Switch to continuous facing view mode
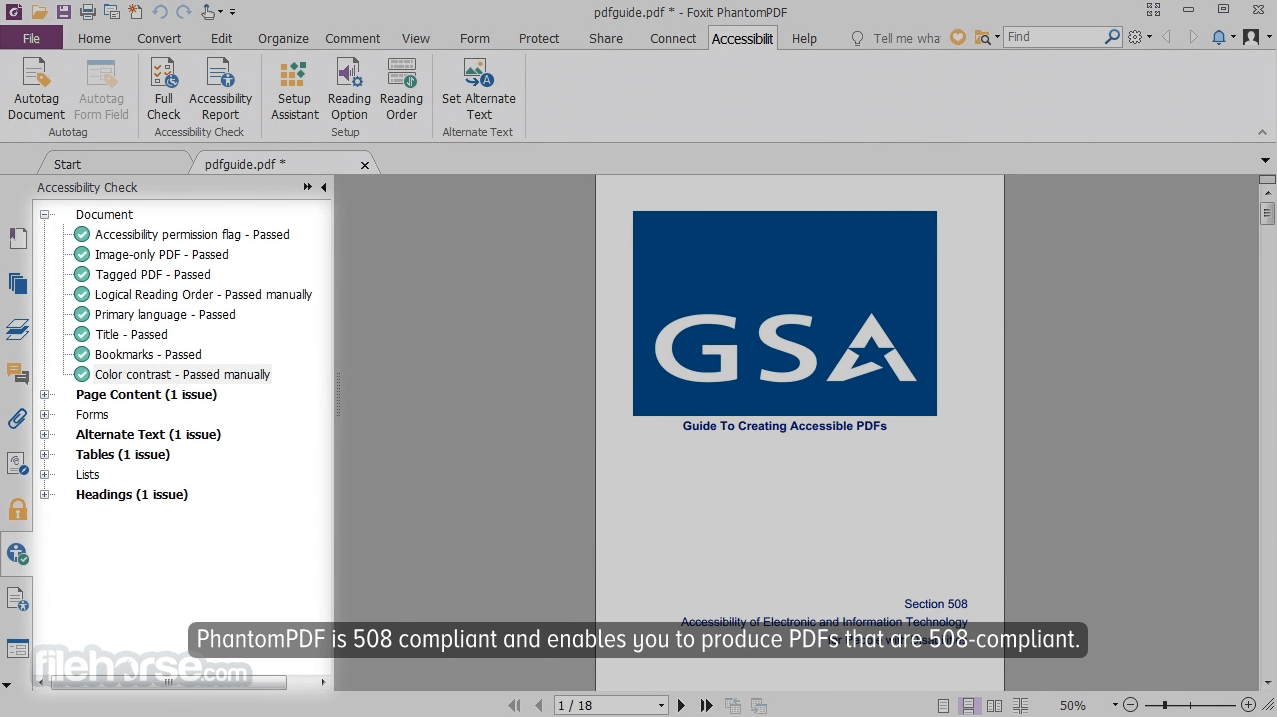Screen dimensions: 1277x717 pyautogui.click(x=1020, y=705)
